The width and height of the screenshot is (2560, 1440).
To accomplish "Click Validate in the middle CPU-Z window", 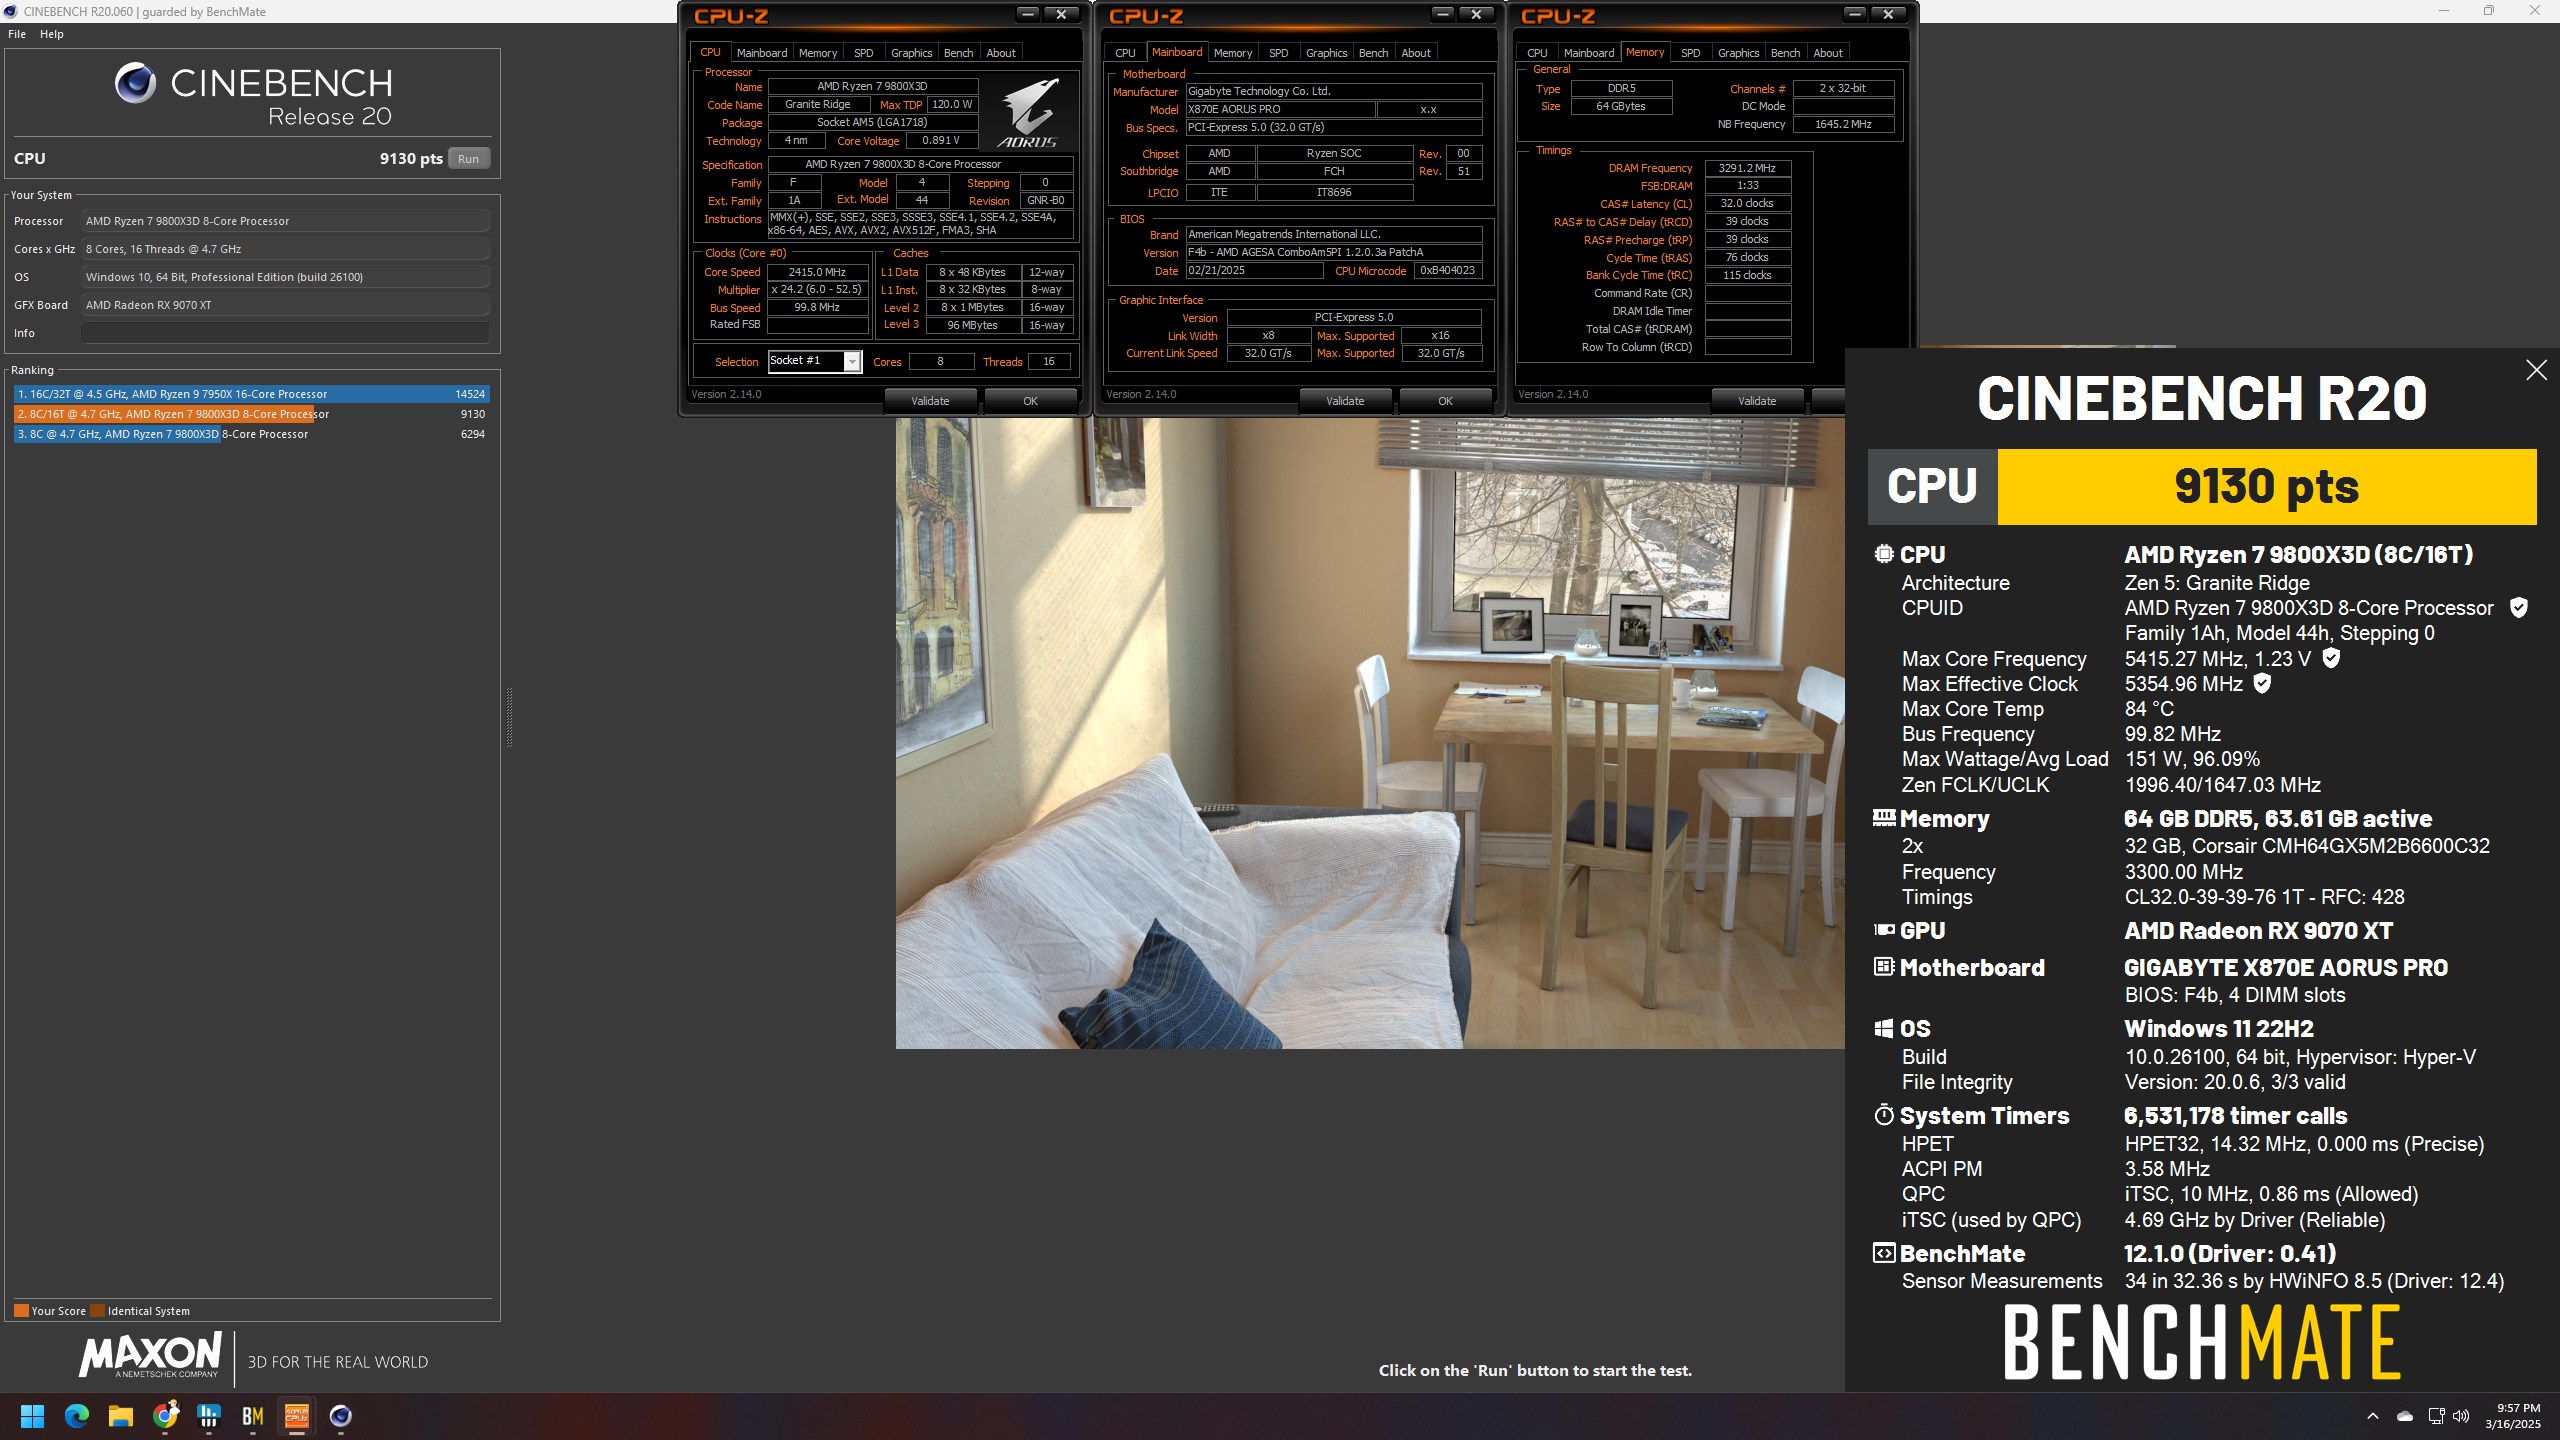I will coord(1345,401).
